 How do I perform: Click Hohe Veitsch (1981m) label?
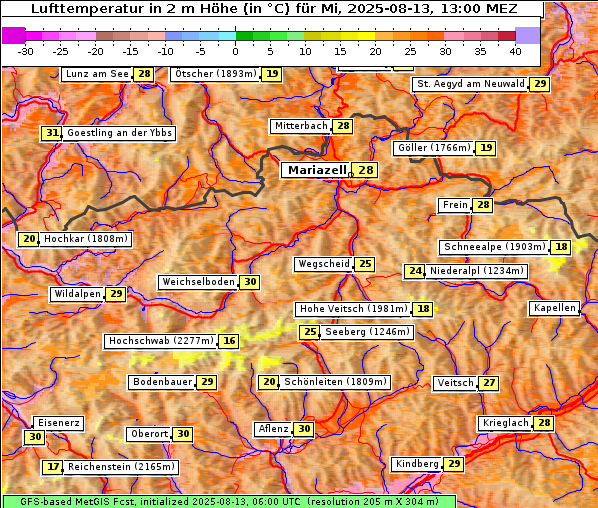(354, 309)
